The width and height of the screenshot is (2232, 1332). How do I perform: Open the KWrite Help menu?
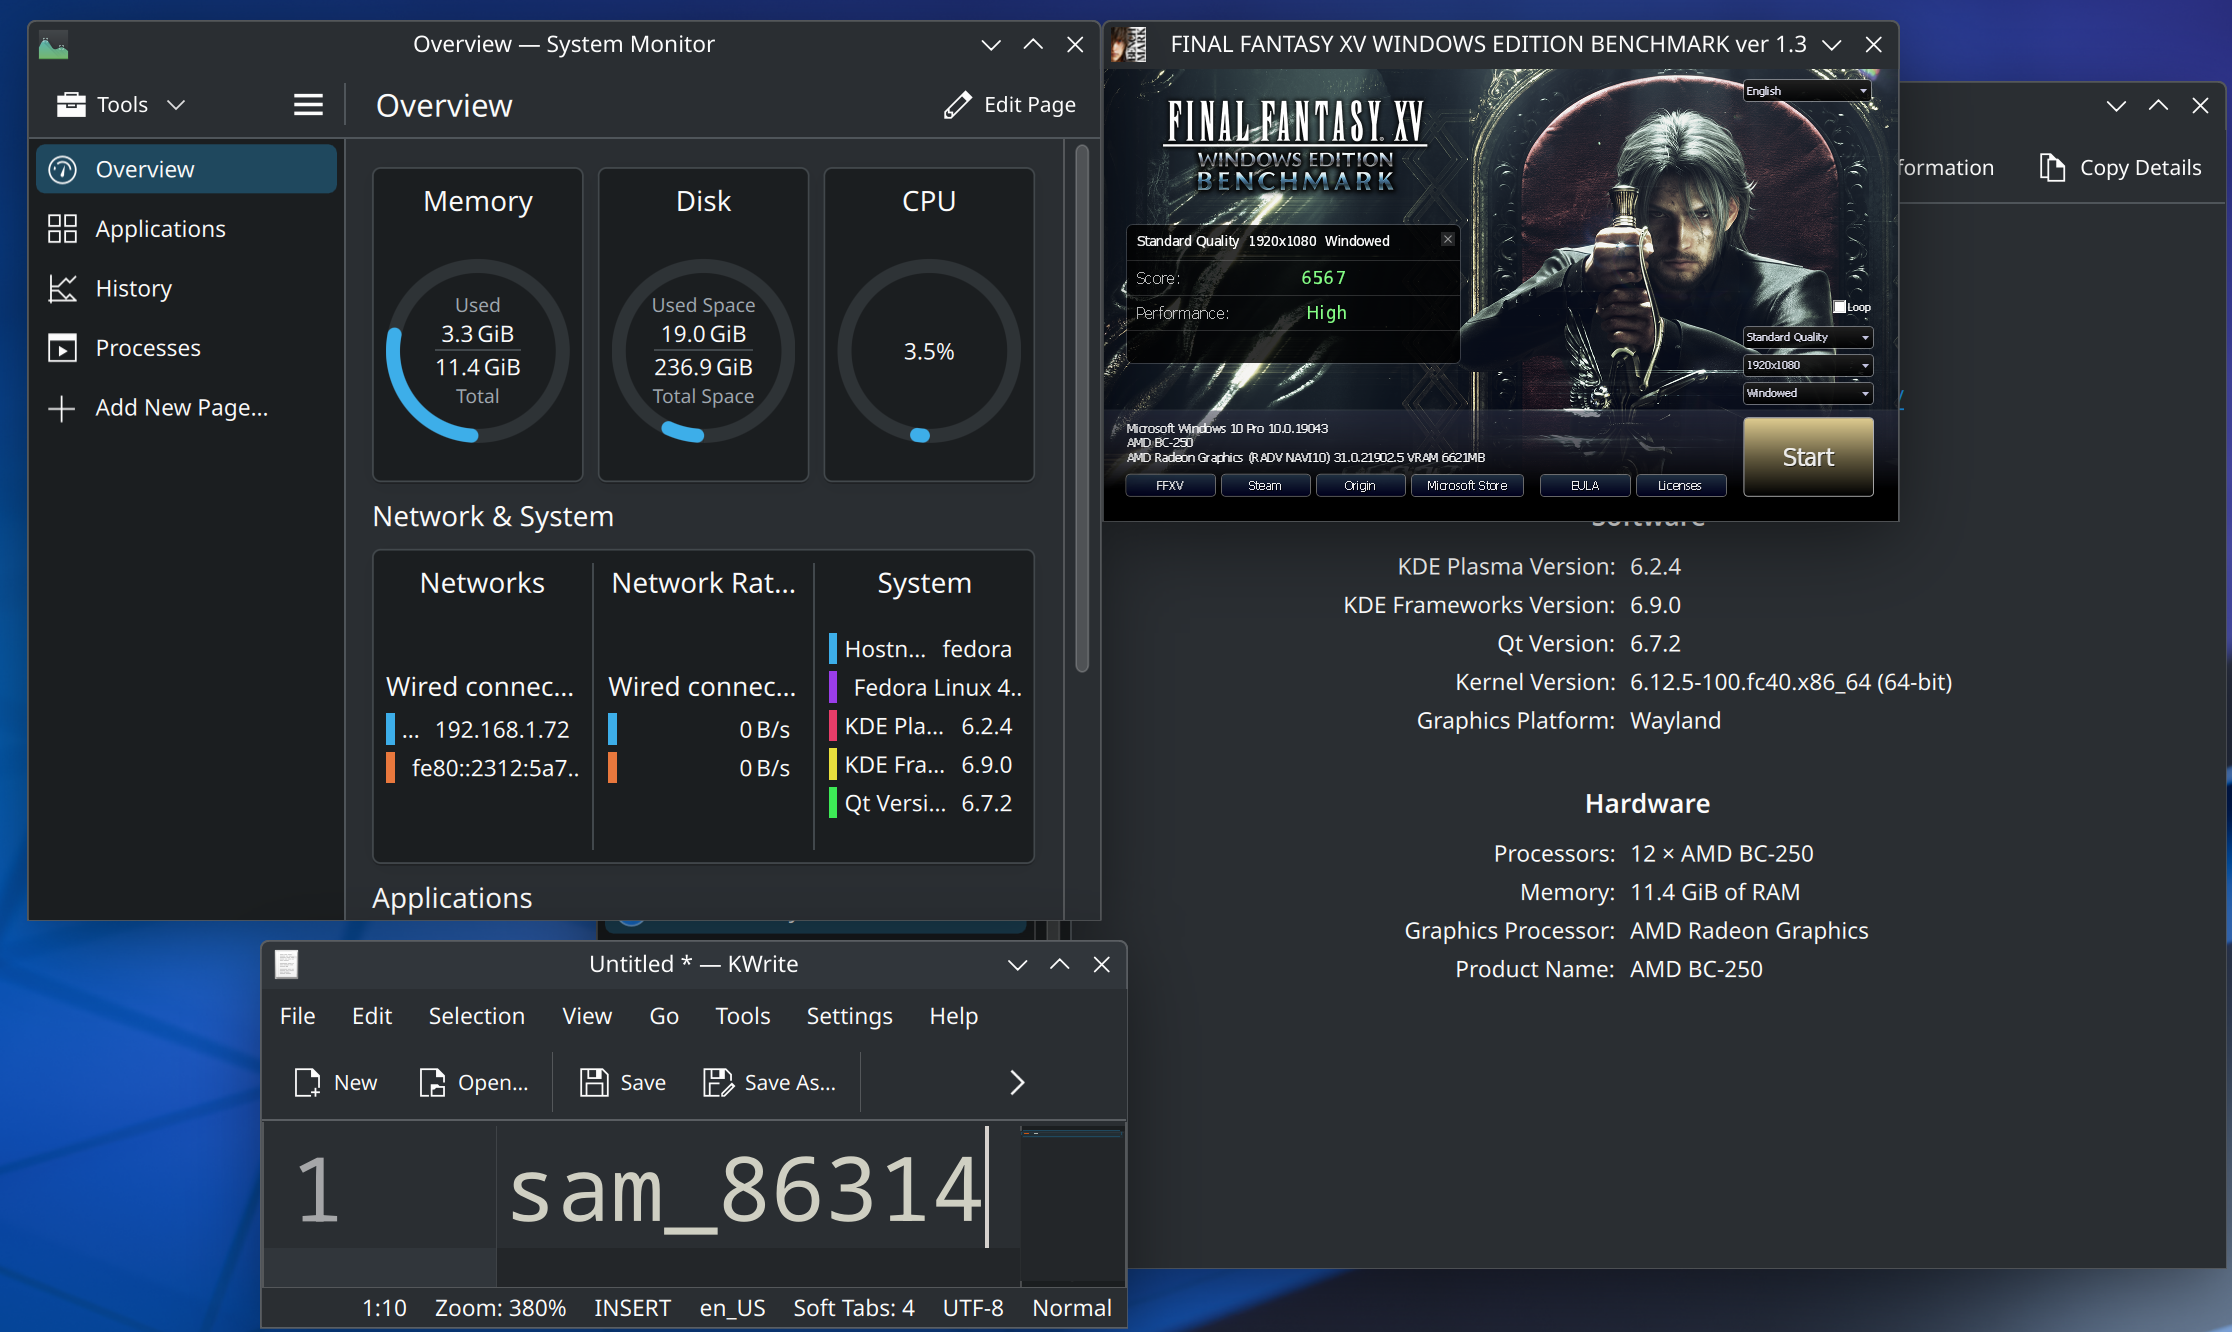point(954,1016)
